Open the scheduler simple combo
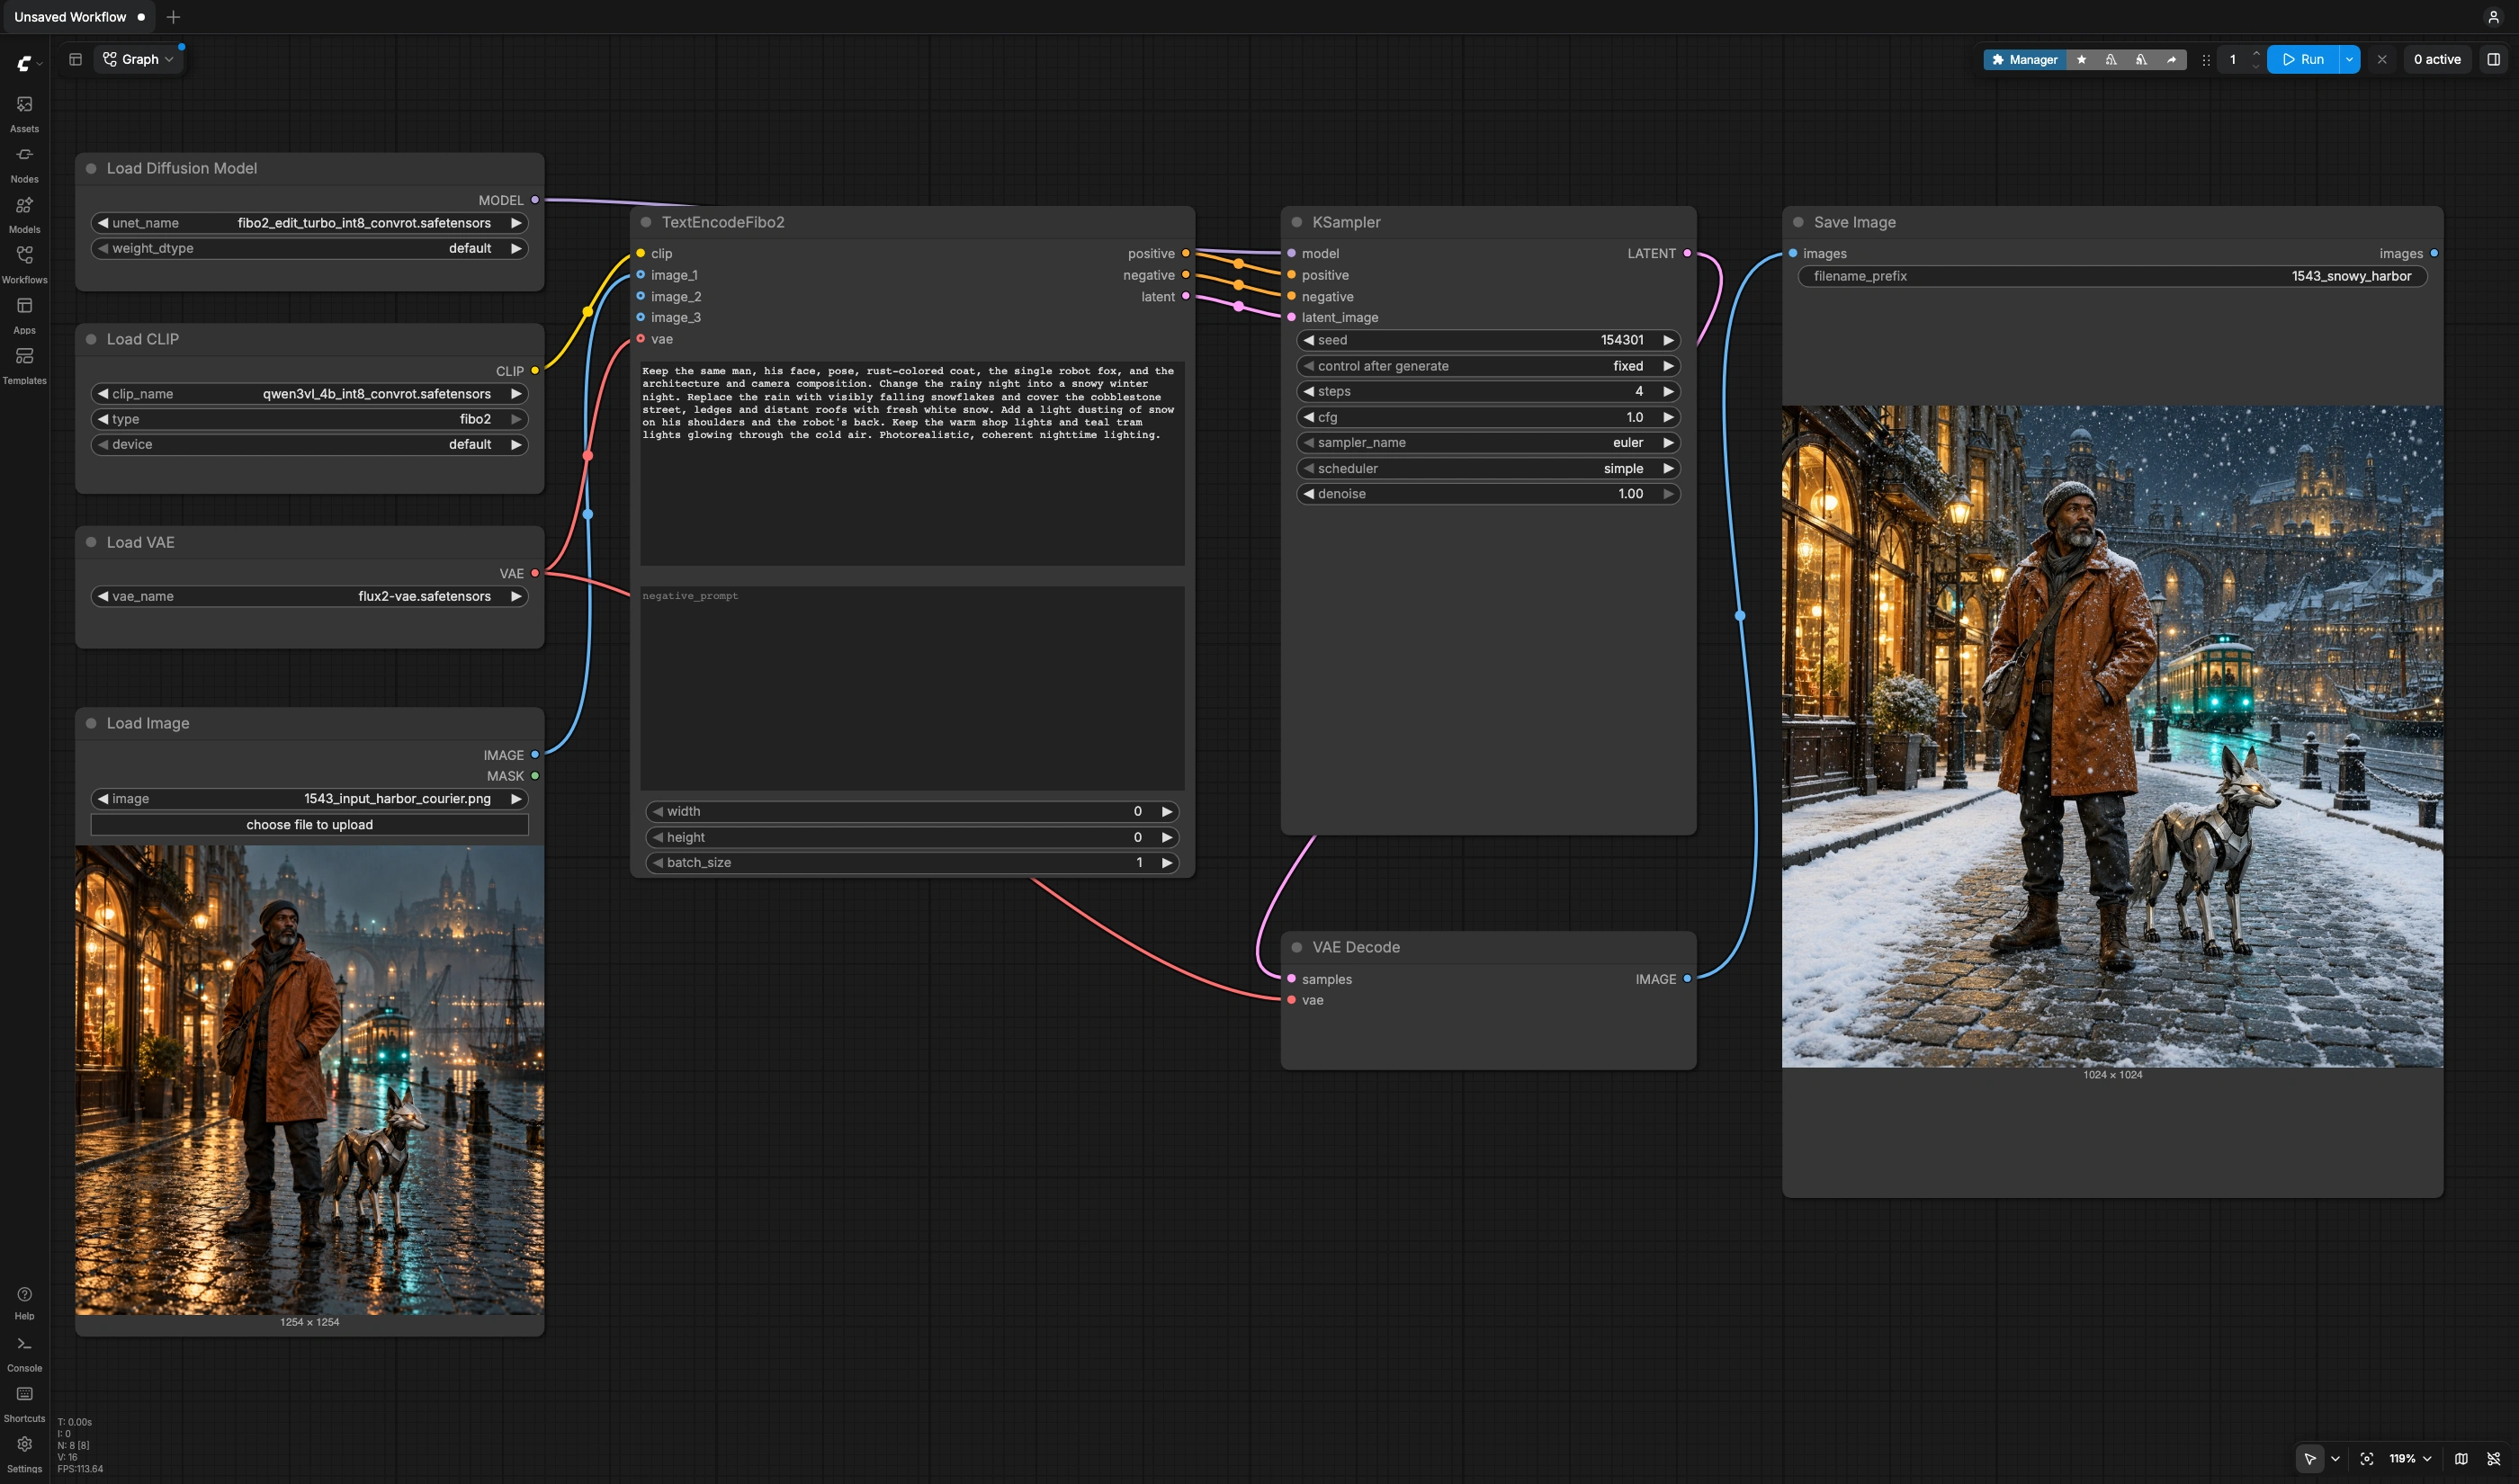Viewport: 2519px width, 1484px height. (1487, 468)
